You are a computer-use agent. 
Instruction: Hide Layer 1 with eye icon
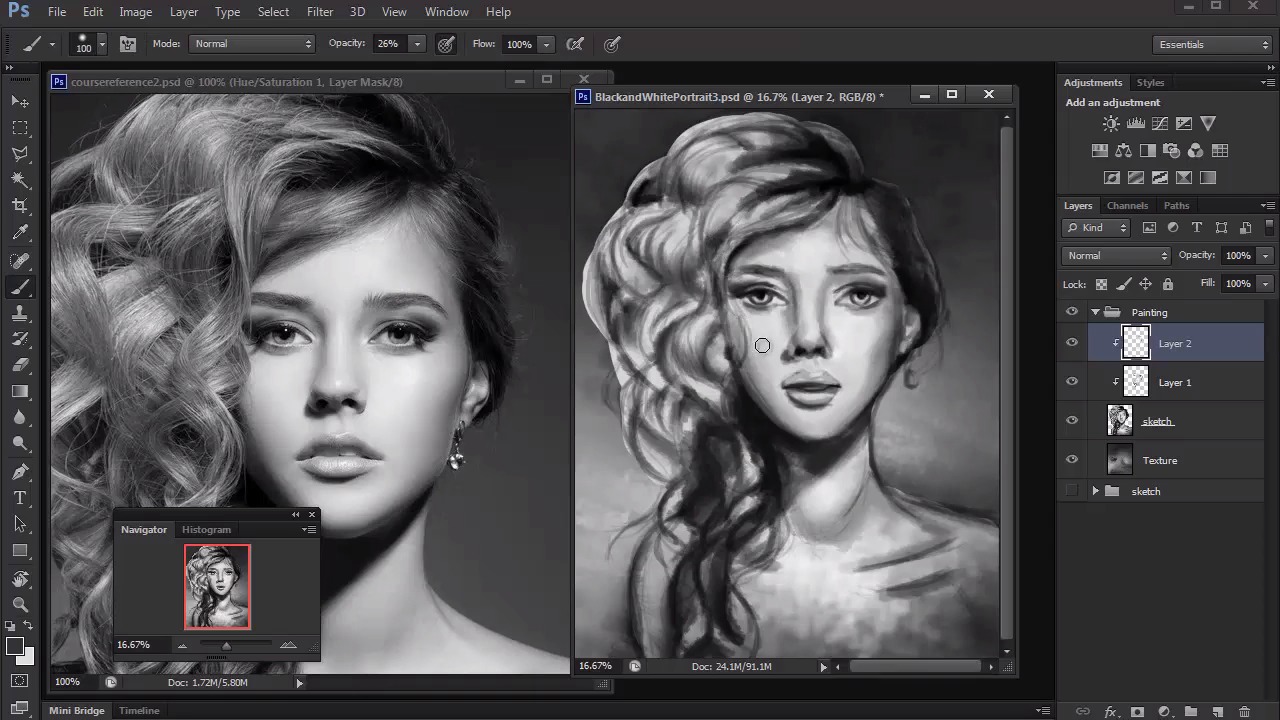[1072, 382]
